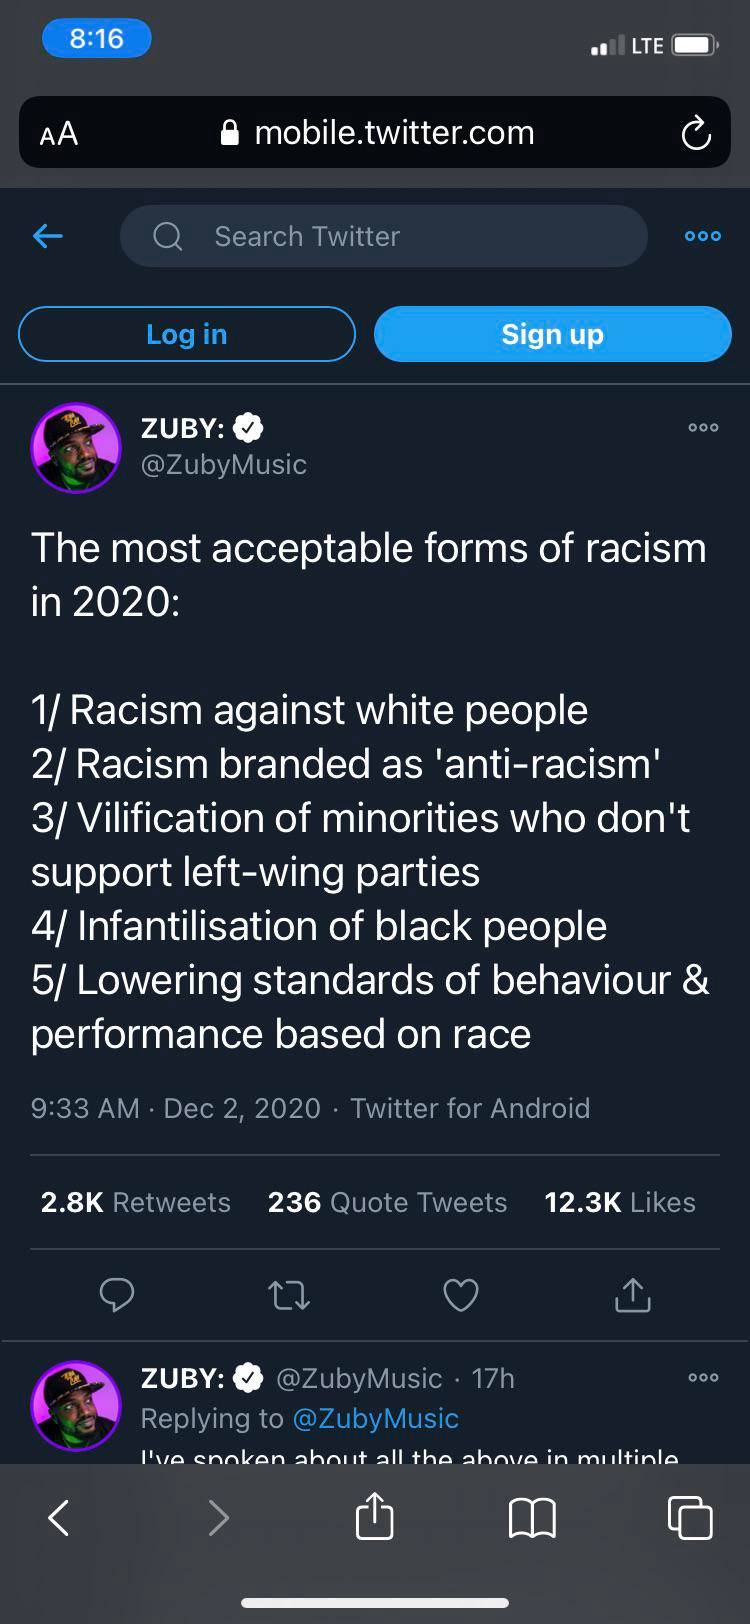This screenshot has width=750, height=1624.
Task: Open the AA text size menu
Action: point(57,132)
